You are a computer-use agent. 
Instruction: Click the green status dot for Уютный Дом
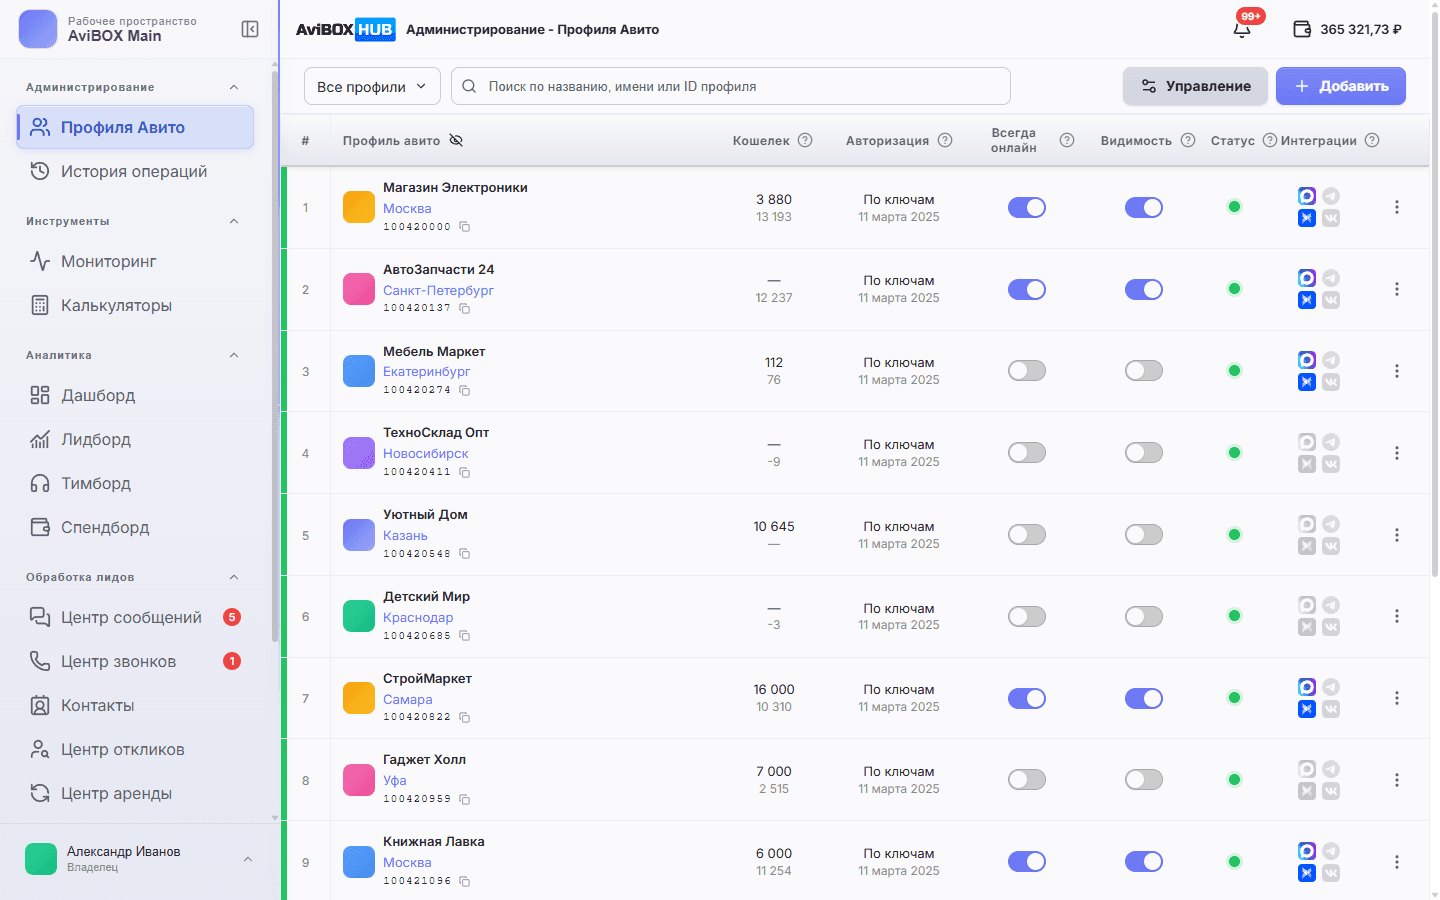point(1234,534)
